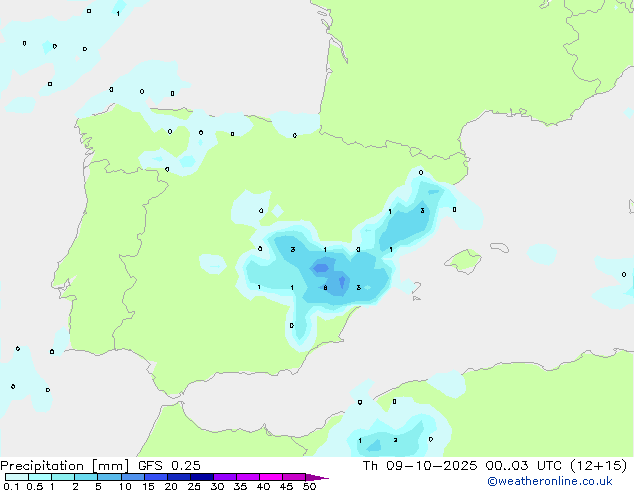Pick the 1–2 mm legend swatch
This screenshot has width=634, height=490.
(x=63, y=477)
